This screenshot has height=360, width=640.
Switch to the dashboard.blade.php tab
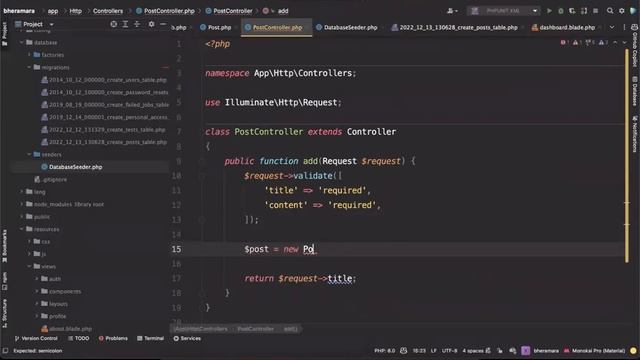[563, 27]
